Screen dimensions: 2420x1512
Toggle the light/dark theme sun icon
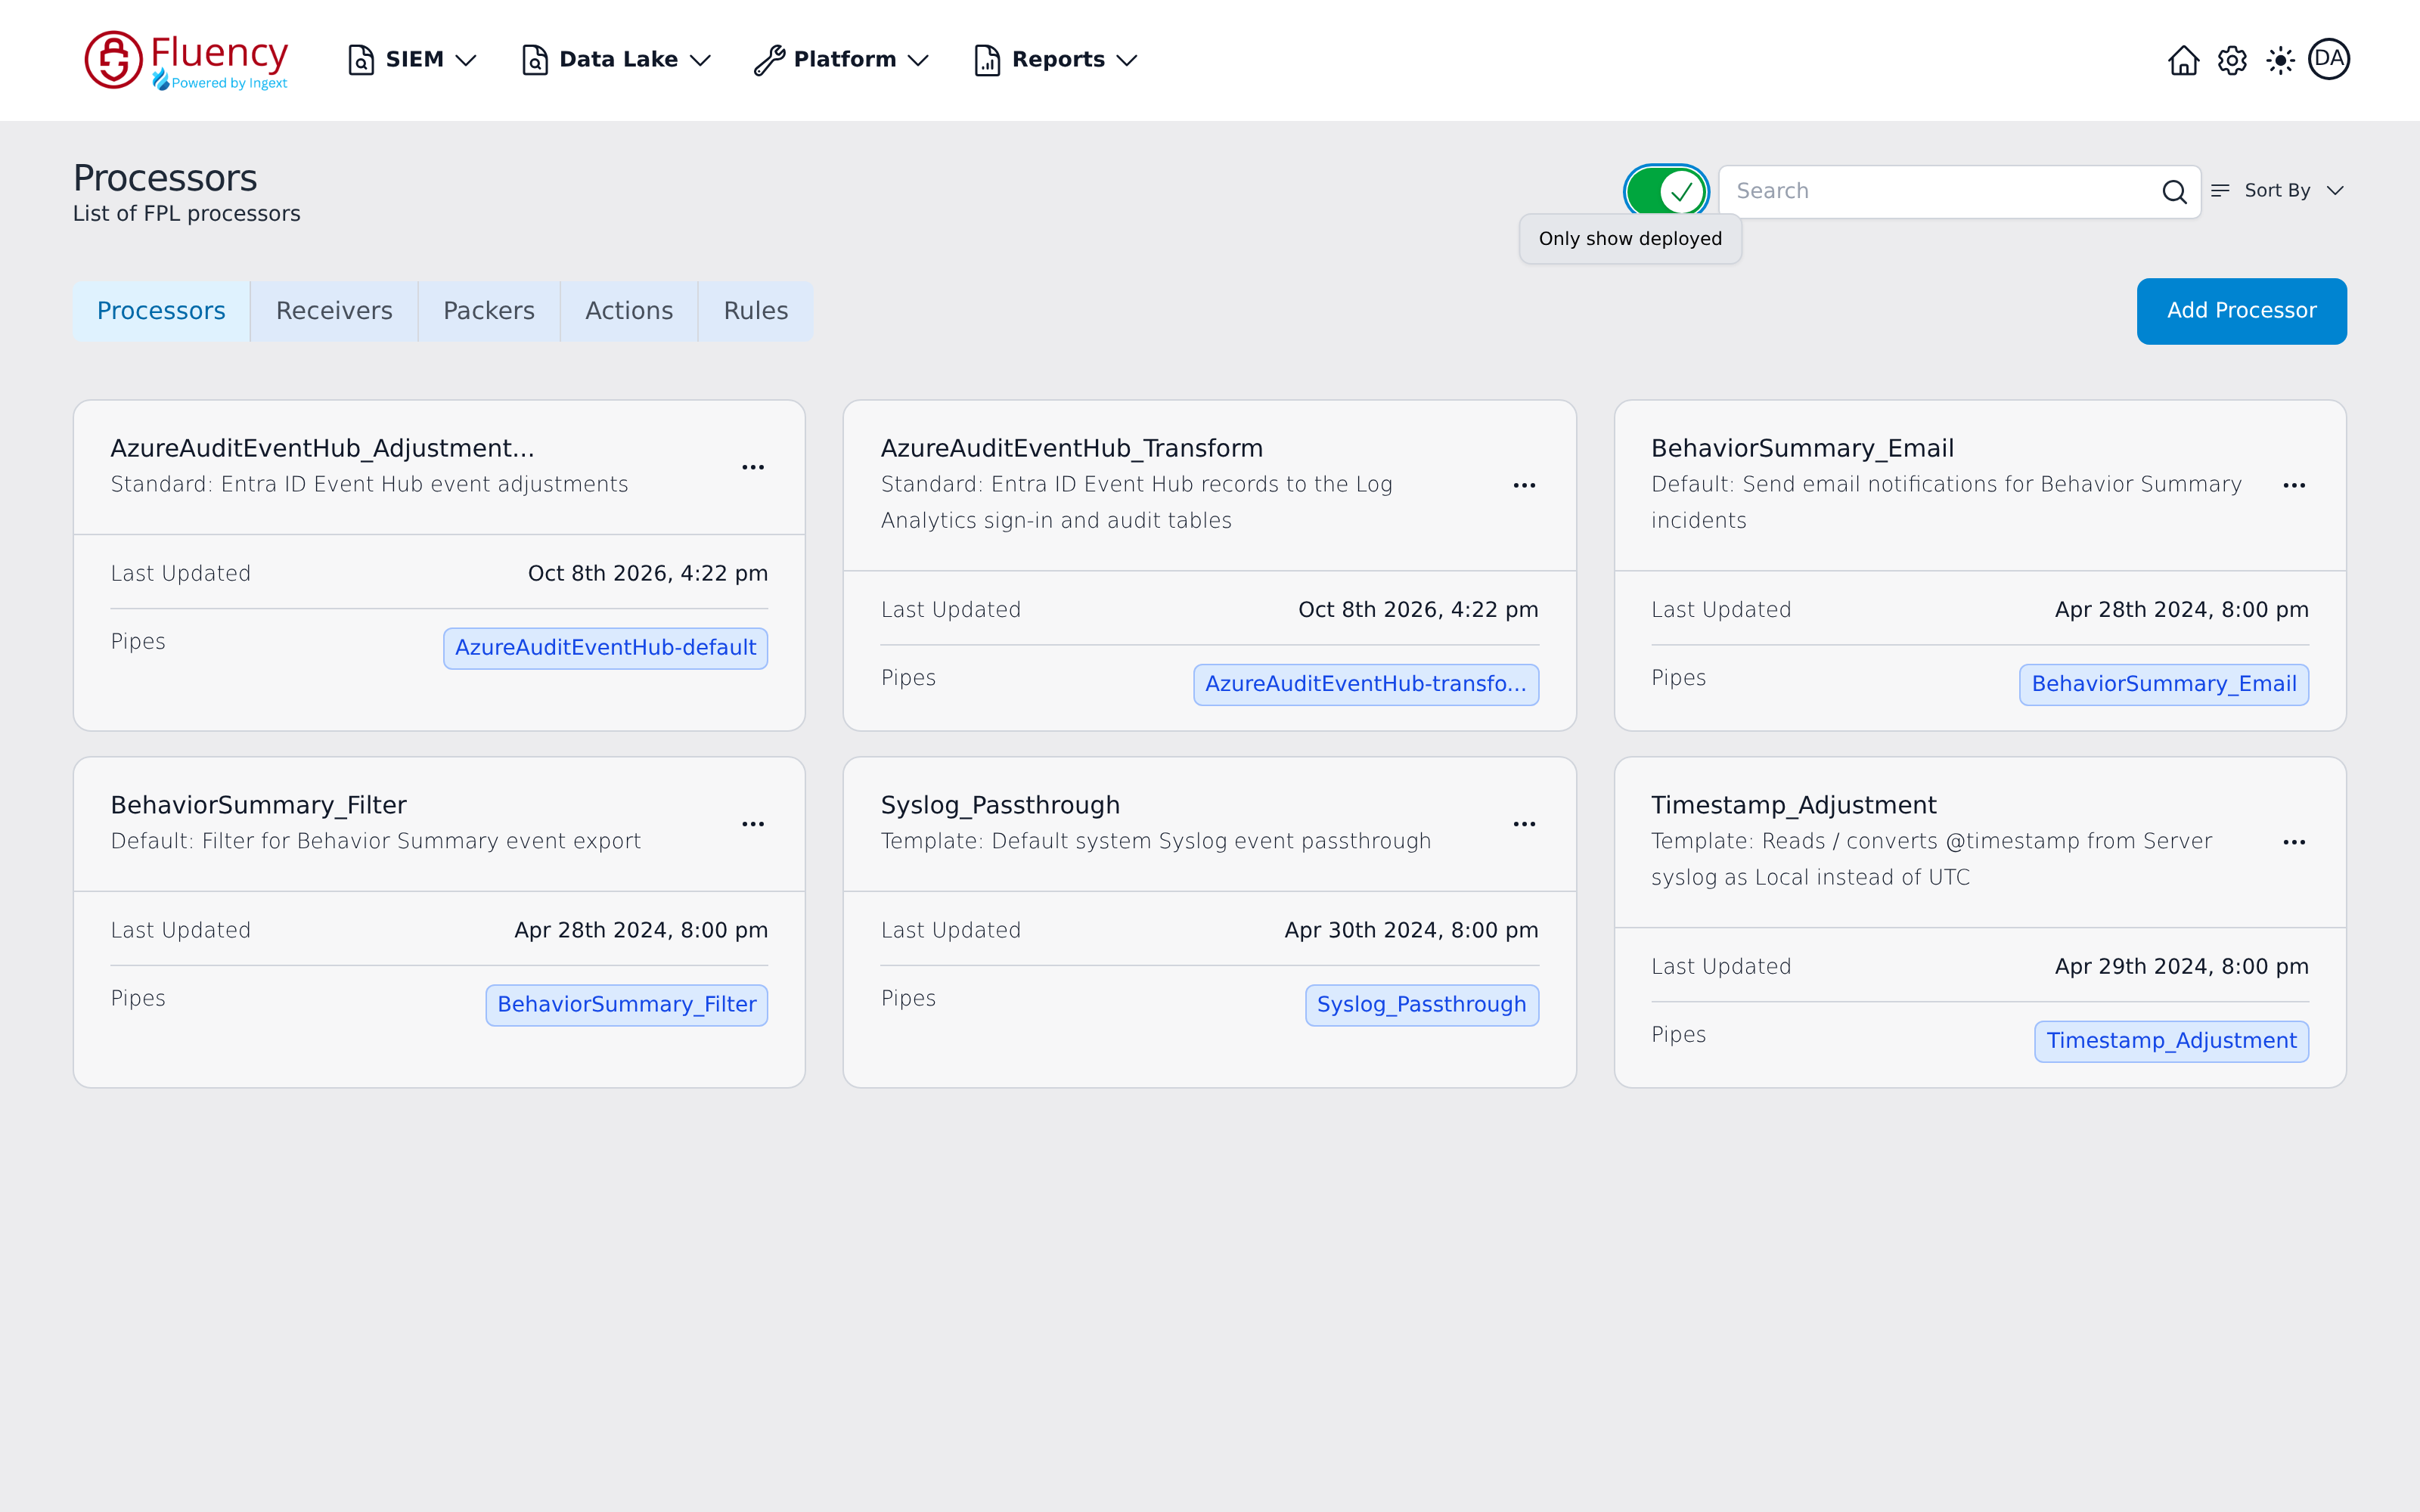click(x=2280, y=60)
